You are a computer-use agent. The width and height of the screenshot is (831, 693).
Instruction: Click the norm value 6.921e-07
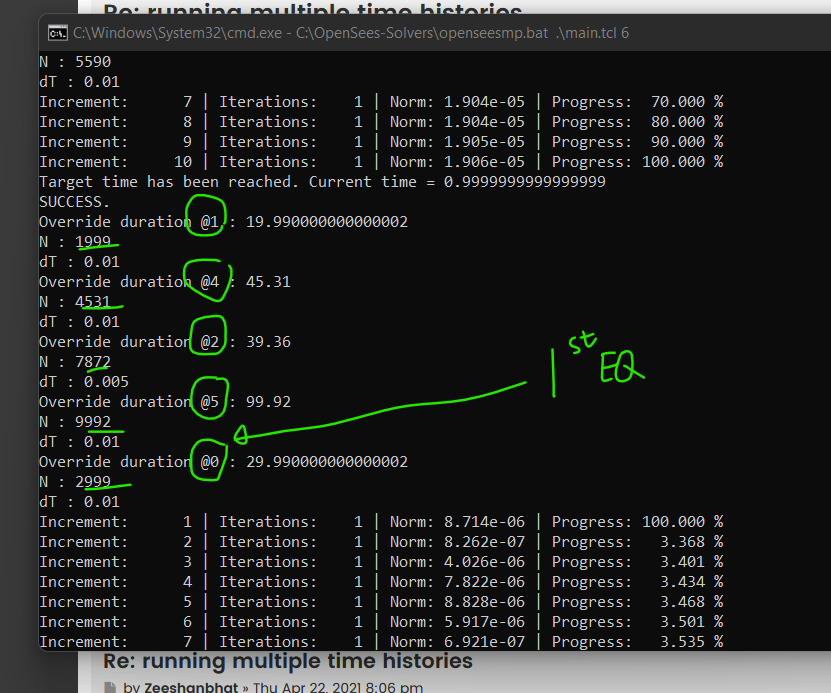[x=484, y=642]
